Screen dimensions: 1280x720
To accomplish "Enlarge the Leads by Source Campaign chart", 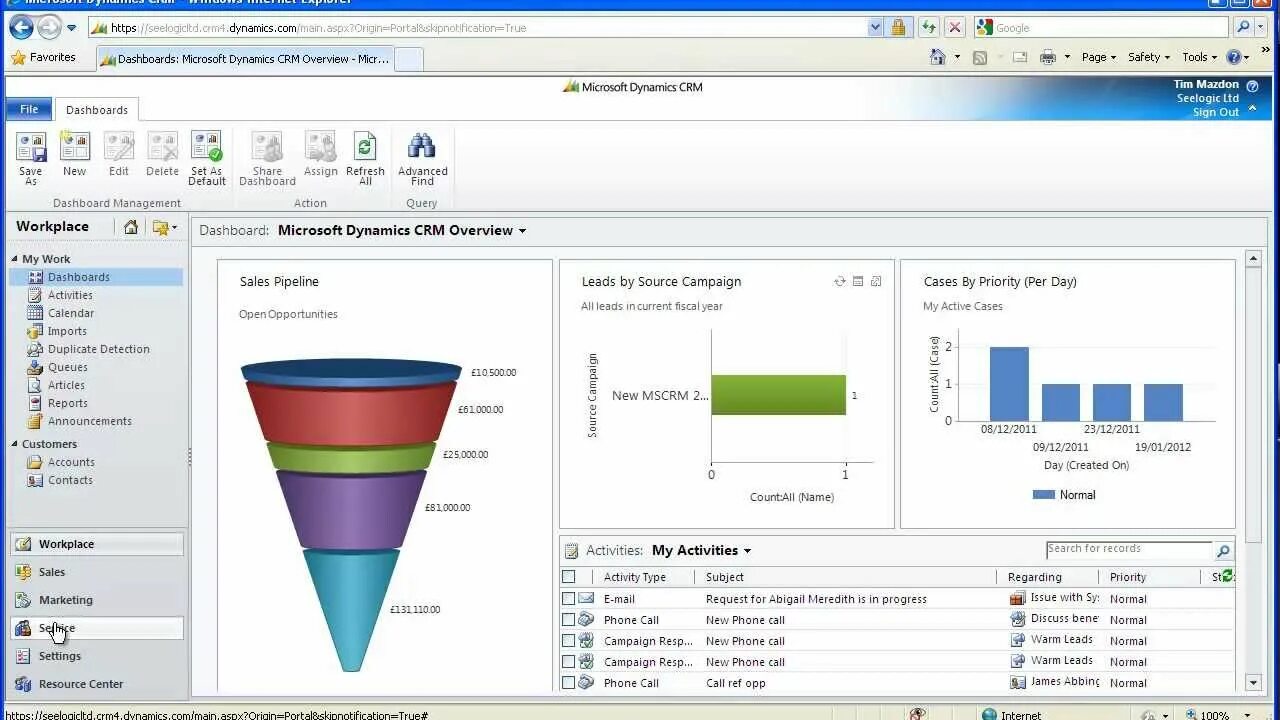I will (x=876, y=282).
